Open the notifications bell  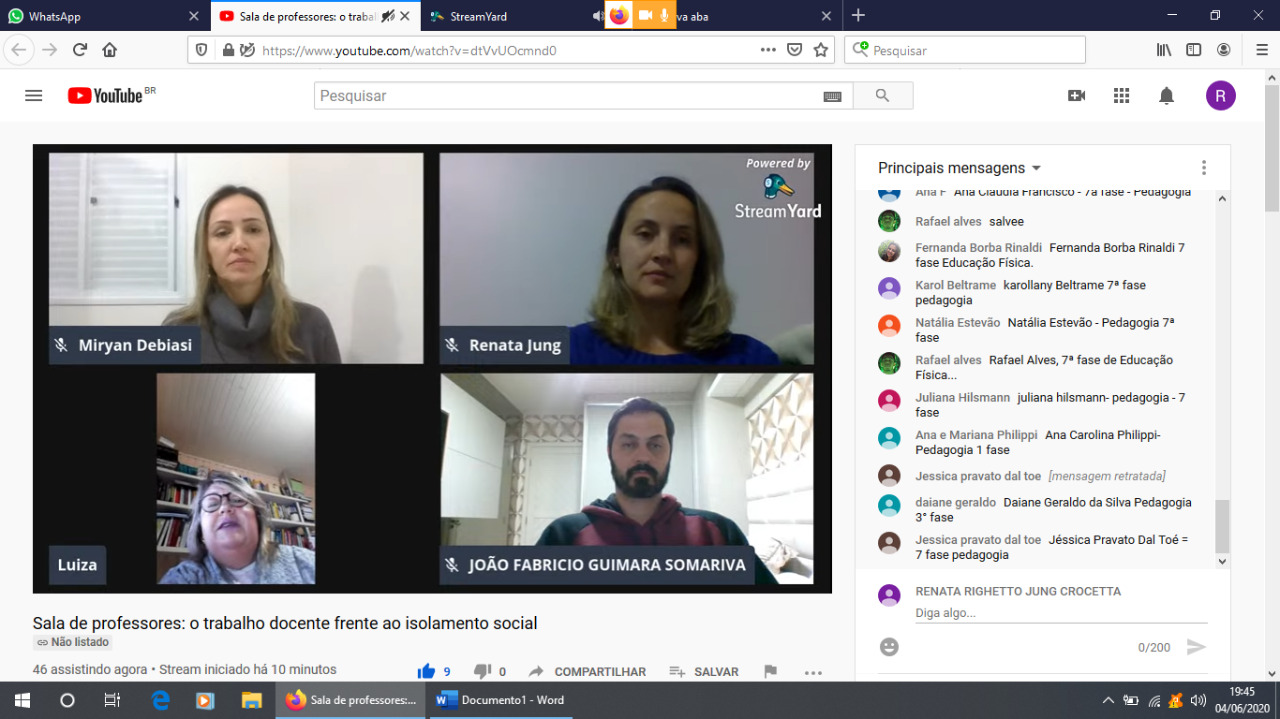point(1166,96)
